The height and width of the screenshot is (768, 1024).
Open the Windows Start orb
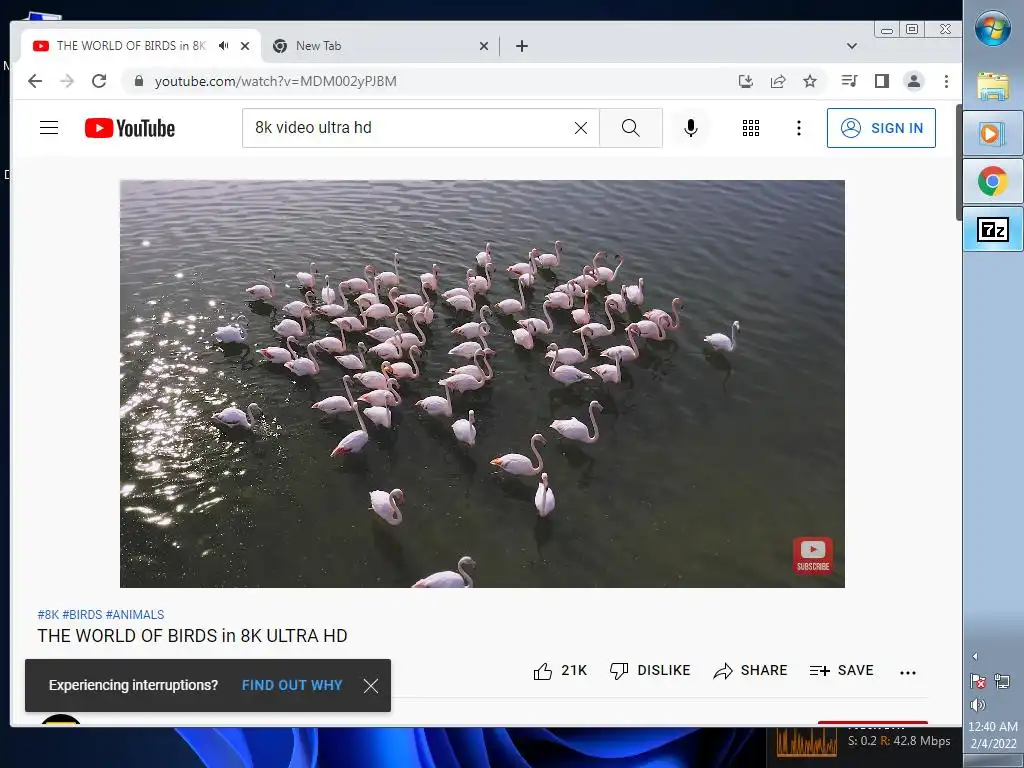pos(993,27)
